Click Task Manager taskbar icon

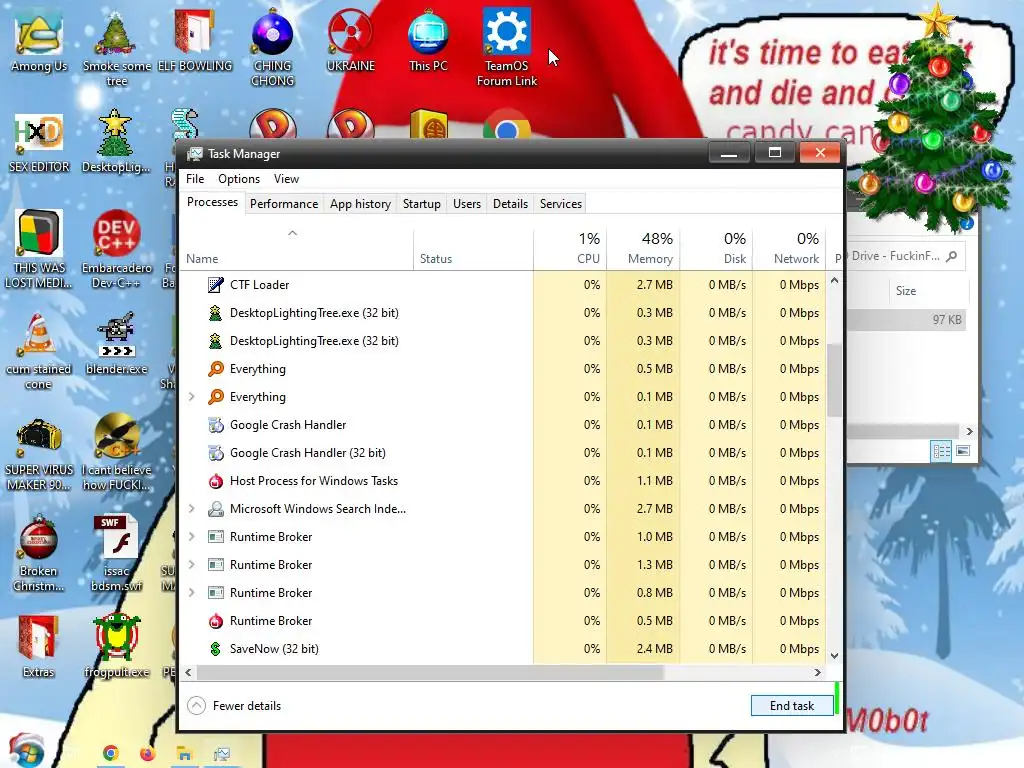[221, 754]
